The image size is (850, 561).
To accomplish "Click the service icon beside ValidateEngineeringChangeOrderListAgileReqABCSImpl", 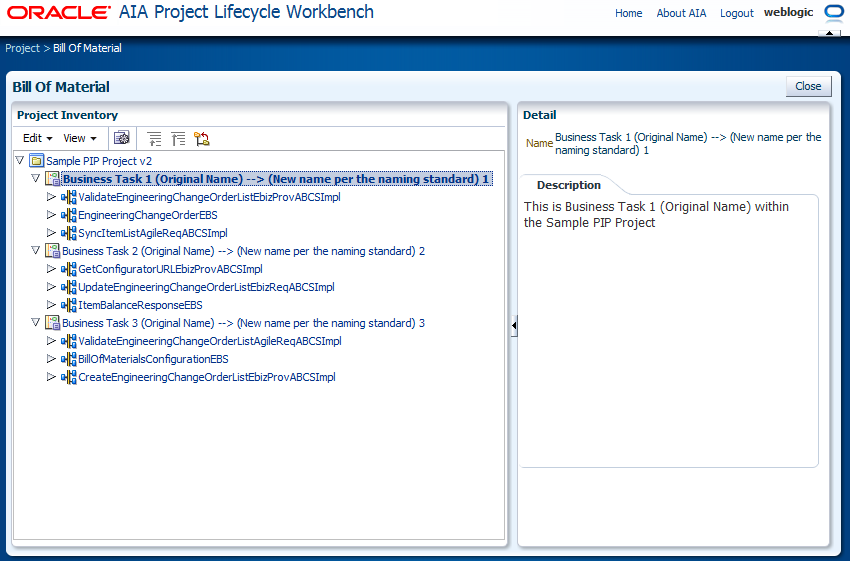I will (x=69, y=341).
